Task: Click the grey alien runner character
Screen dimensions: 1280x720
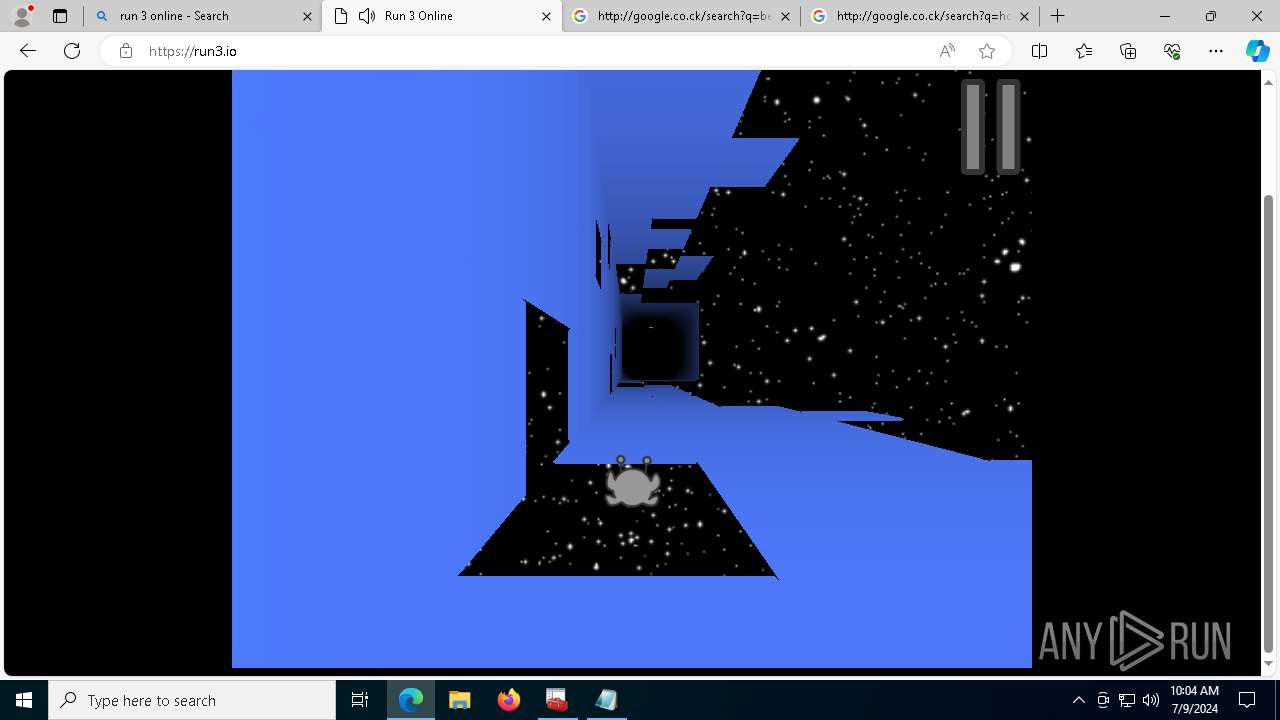Action: click(x=632, y=482)
